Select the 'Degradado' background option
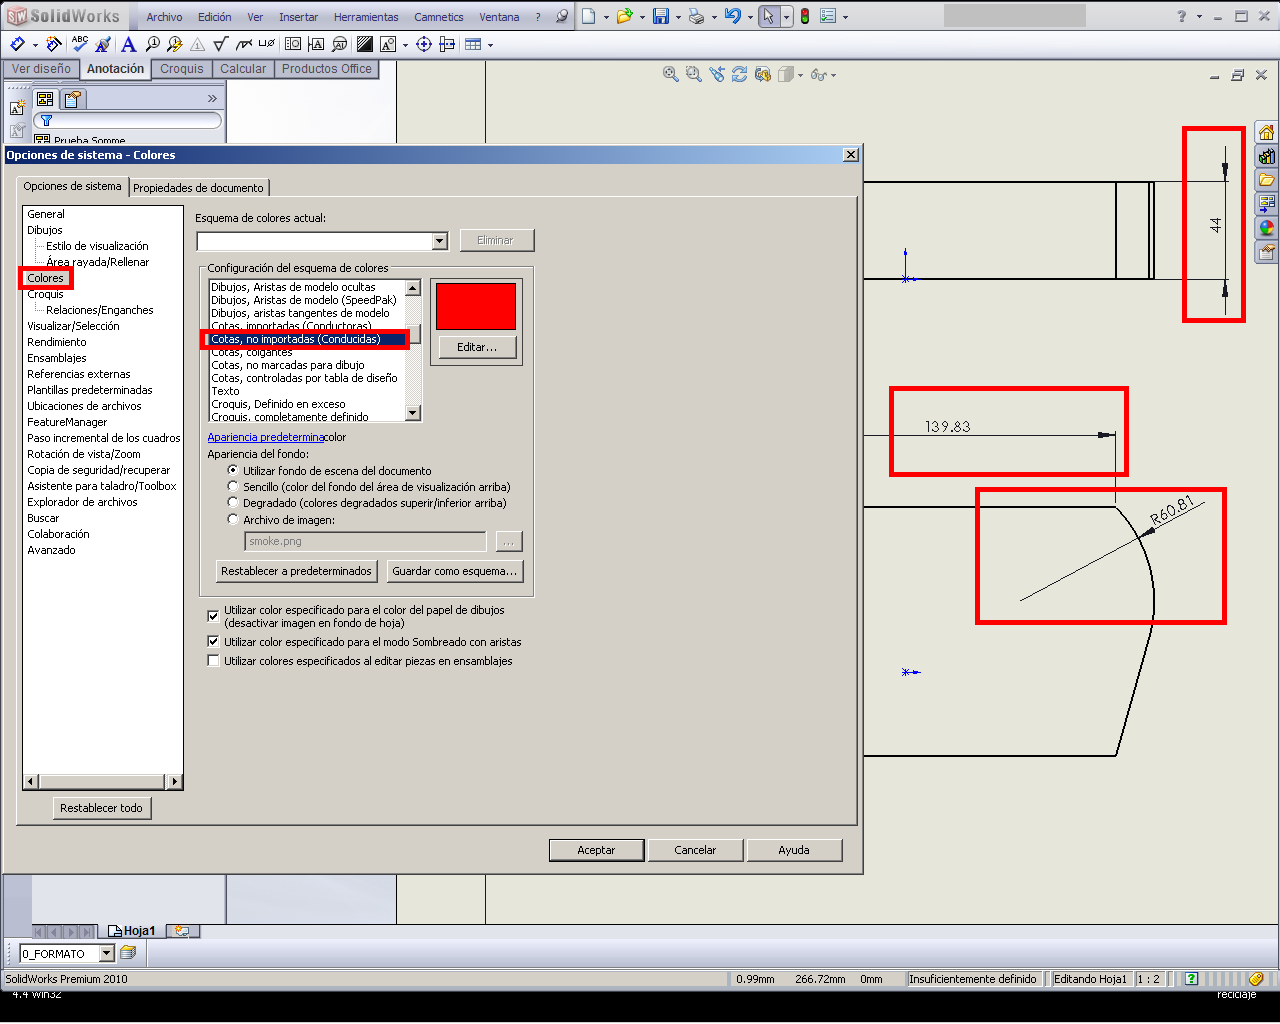The height and width of the screenshot is (1024, 1280). coord(233,502)
